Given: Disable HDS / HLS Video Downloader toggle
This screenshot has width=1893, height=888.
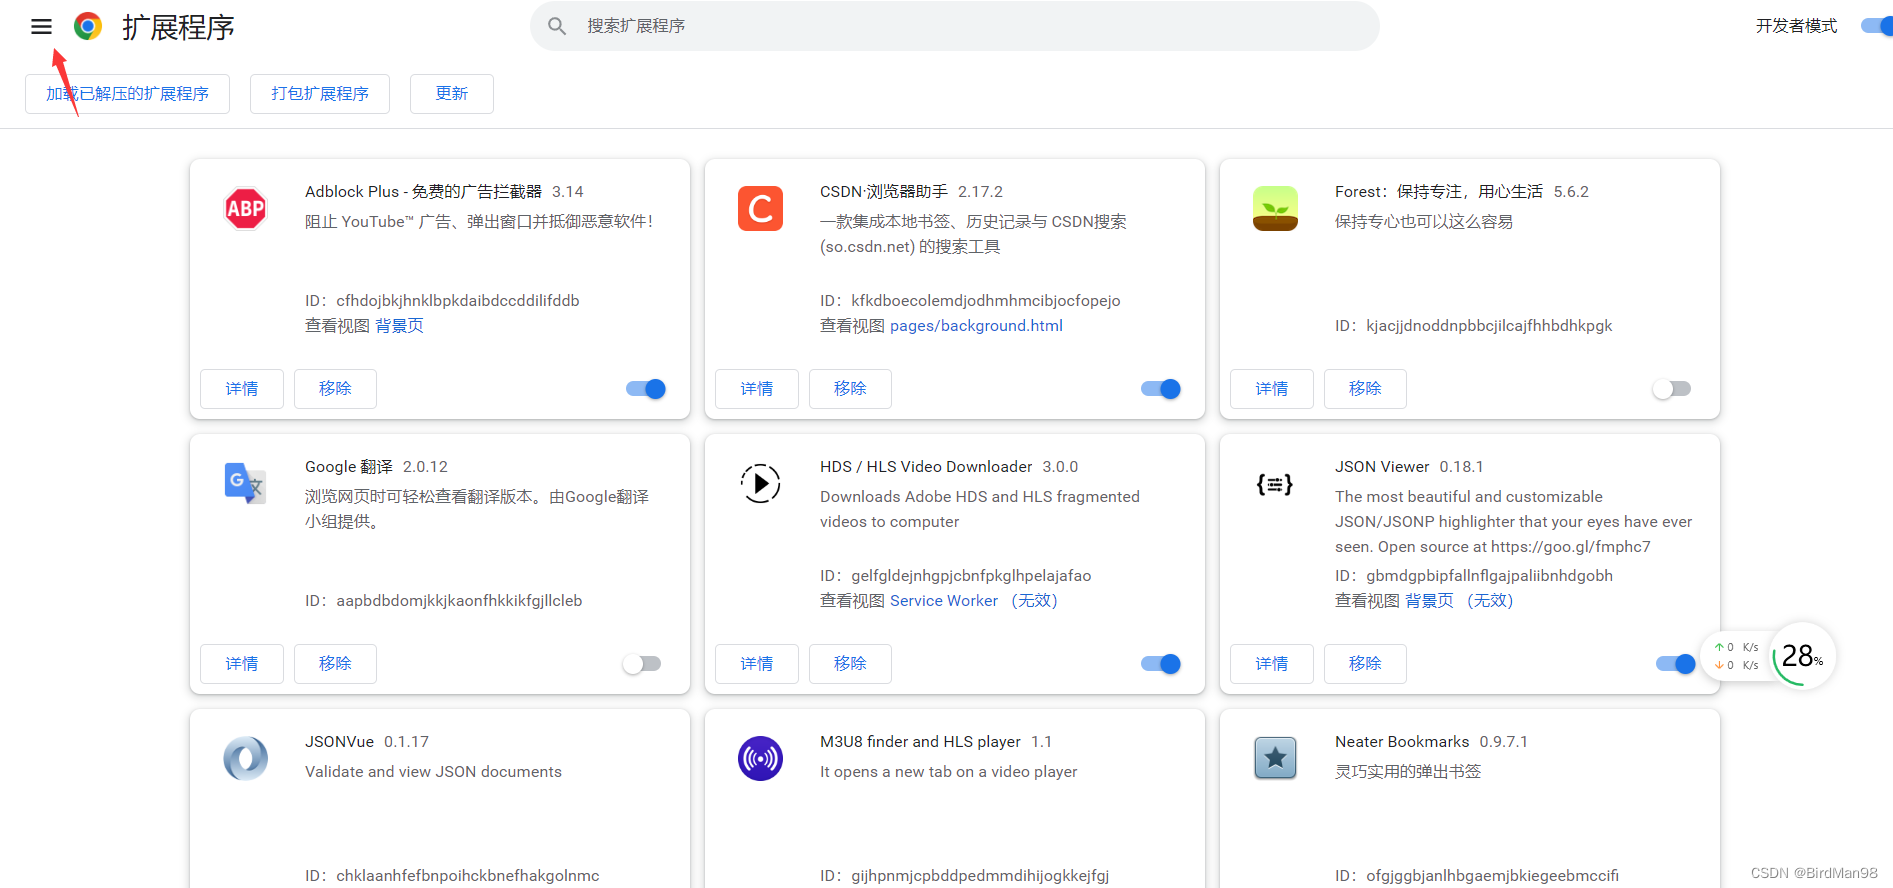Looking at the screenshot, I should [x=1161, y=664].
